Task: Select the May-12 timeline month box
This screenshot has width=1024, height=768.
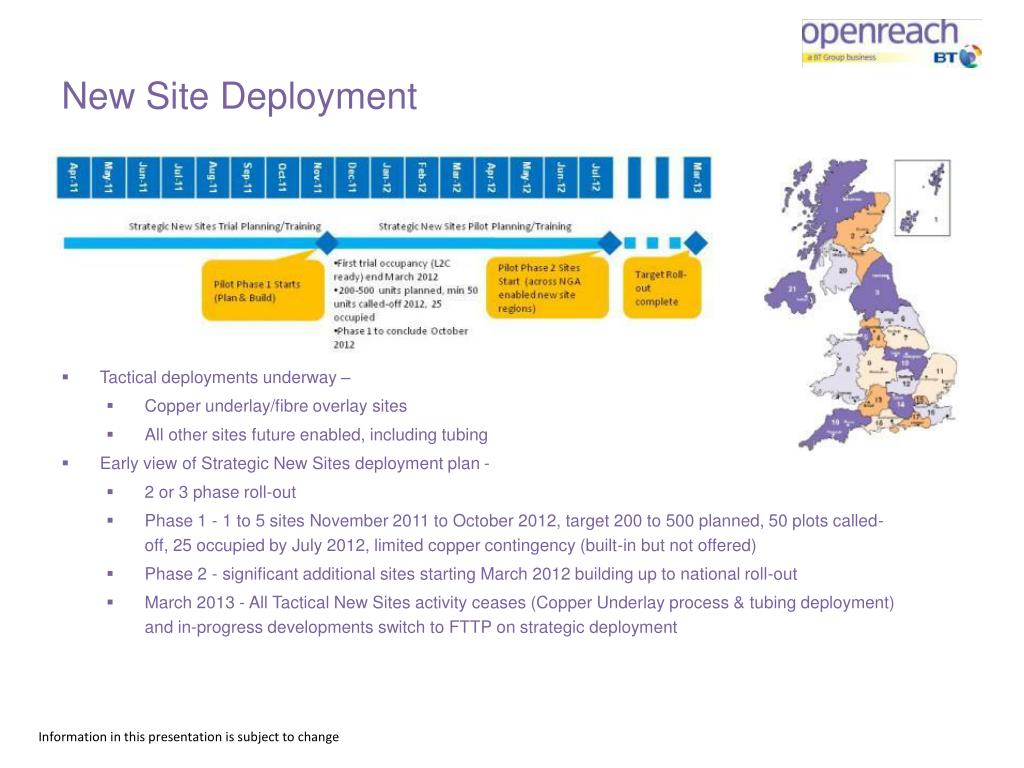Action: (x=526, y=178)
